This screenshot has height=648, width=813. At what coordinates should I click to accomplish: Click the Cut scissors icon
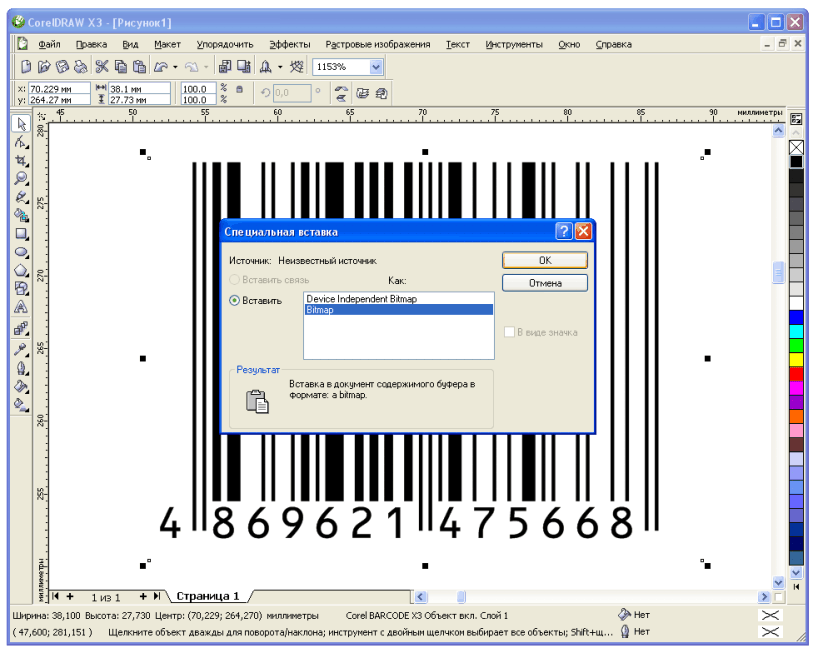(x=102, y=66)
